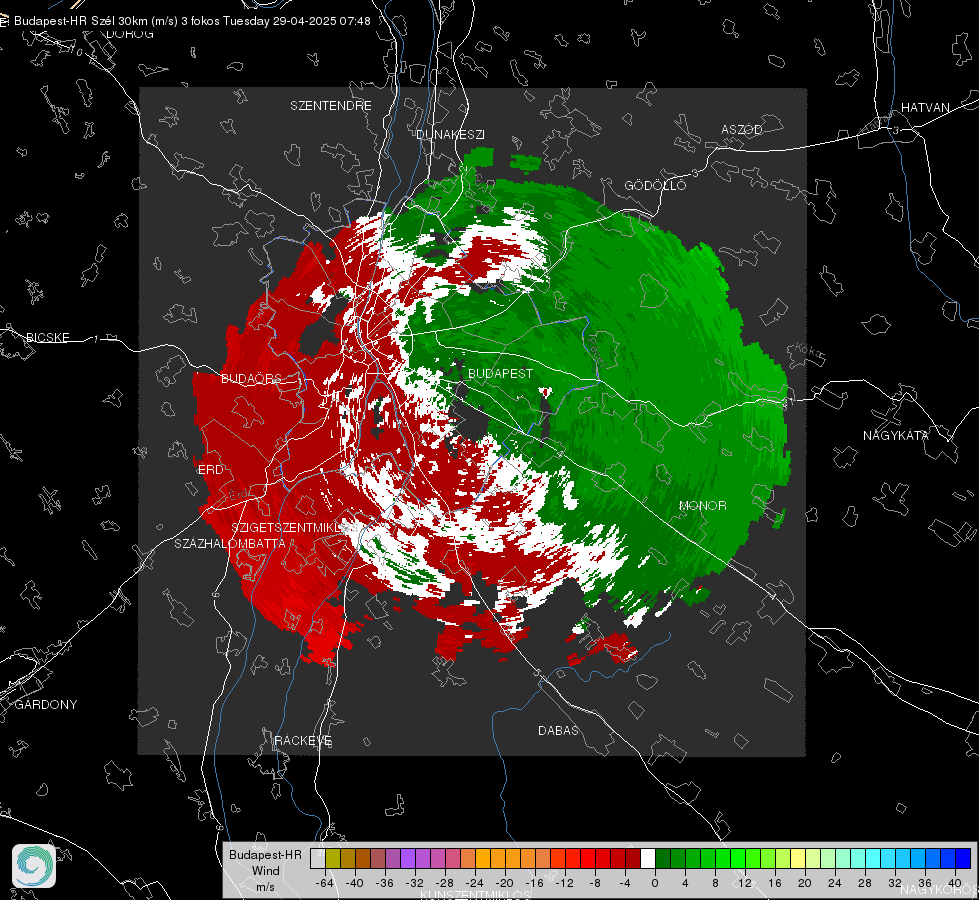Click the GÖDÖLLŐ city label

[655, 185]
